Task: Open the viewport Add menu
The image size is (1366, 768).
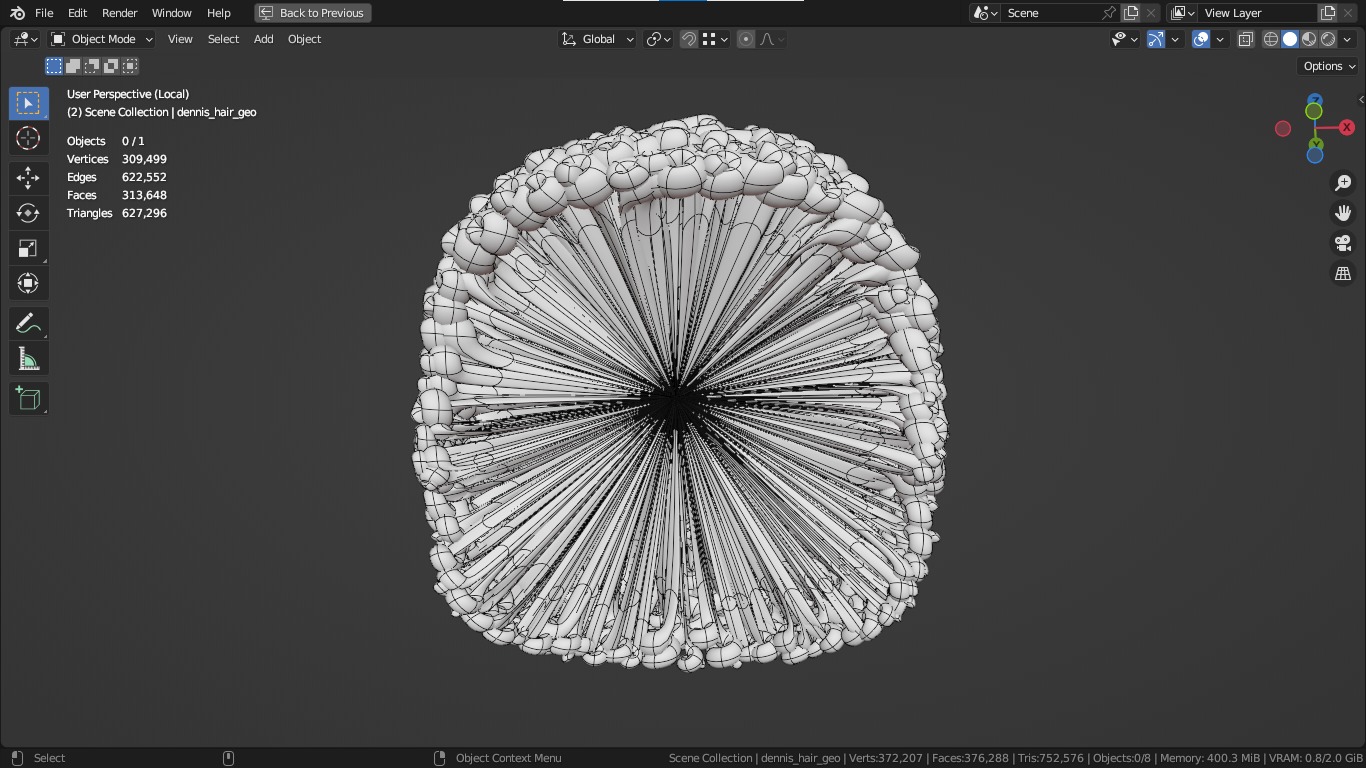Action: [x=263, y=39]
